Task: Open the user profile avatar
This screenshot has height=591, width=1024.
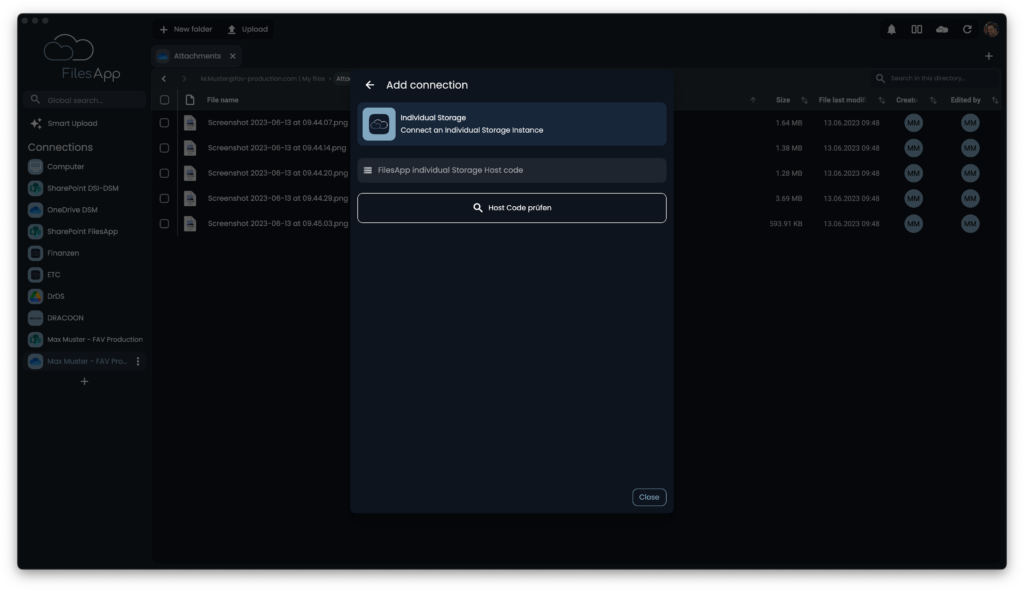Action: tap(991, 29)
